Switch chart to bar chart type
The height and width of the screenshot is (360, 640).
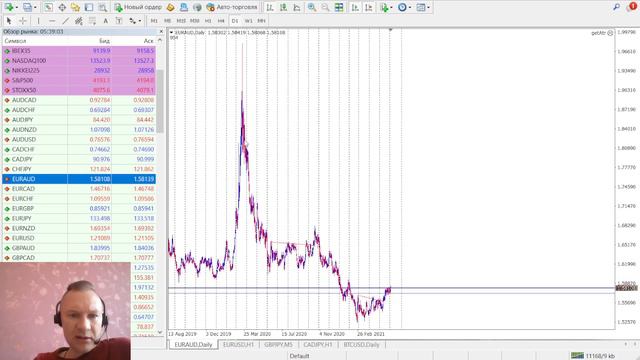point(270,7)
